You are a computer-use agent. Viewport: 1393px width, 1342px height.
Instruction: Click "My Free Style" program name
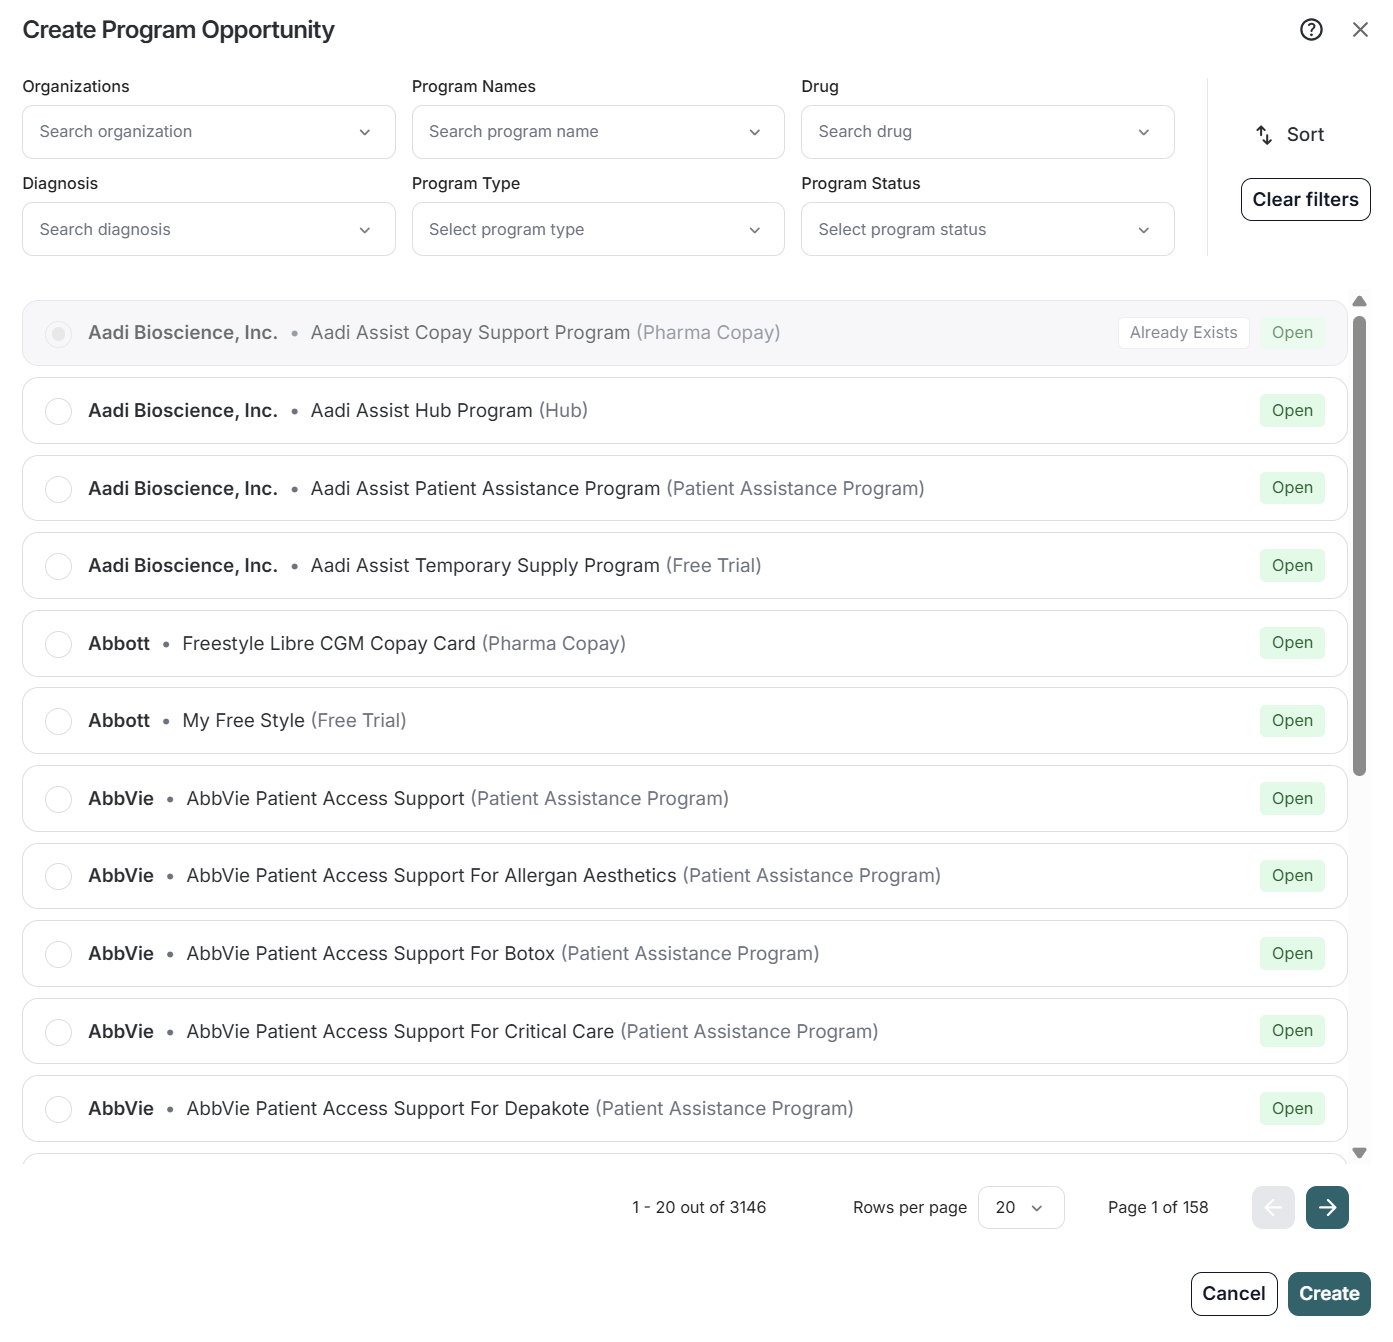pos(244,721)
